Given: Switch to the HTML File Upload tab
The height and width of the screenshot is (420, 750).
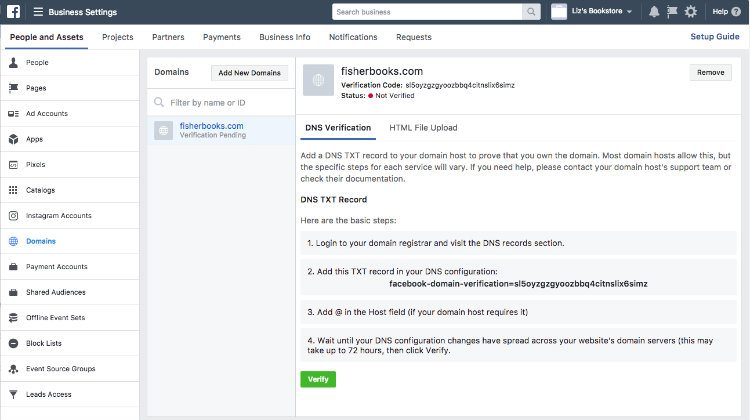Looking at the screenshot, I should click(x=423, y=128).
